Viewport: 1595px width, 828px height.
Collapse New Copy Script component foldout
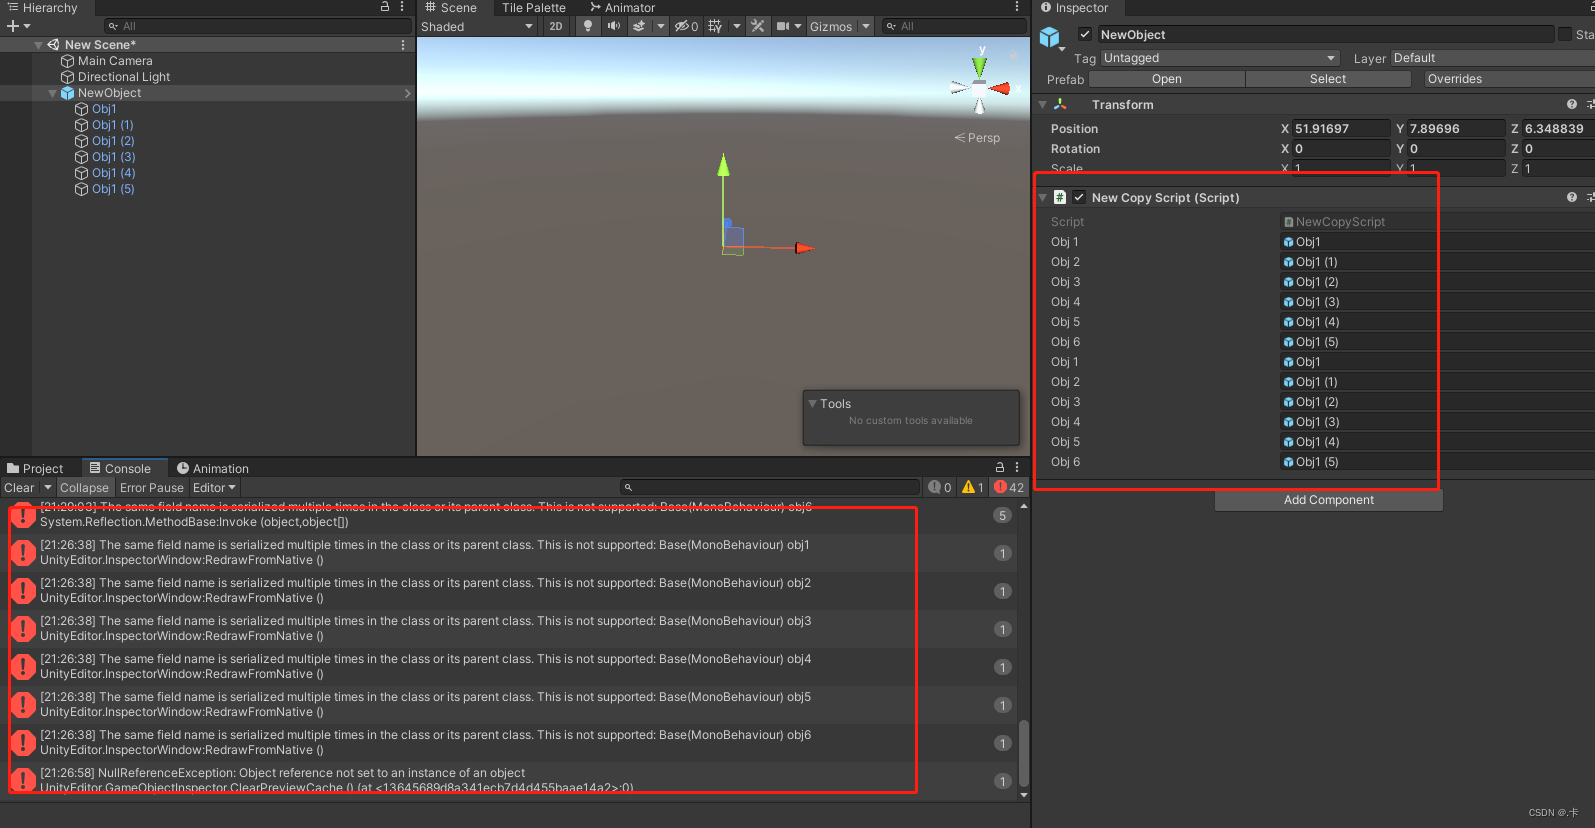pyautogui.click(x=1043, y=197)
